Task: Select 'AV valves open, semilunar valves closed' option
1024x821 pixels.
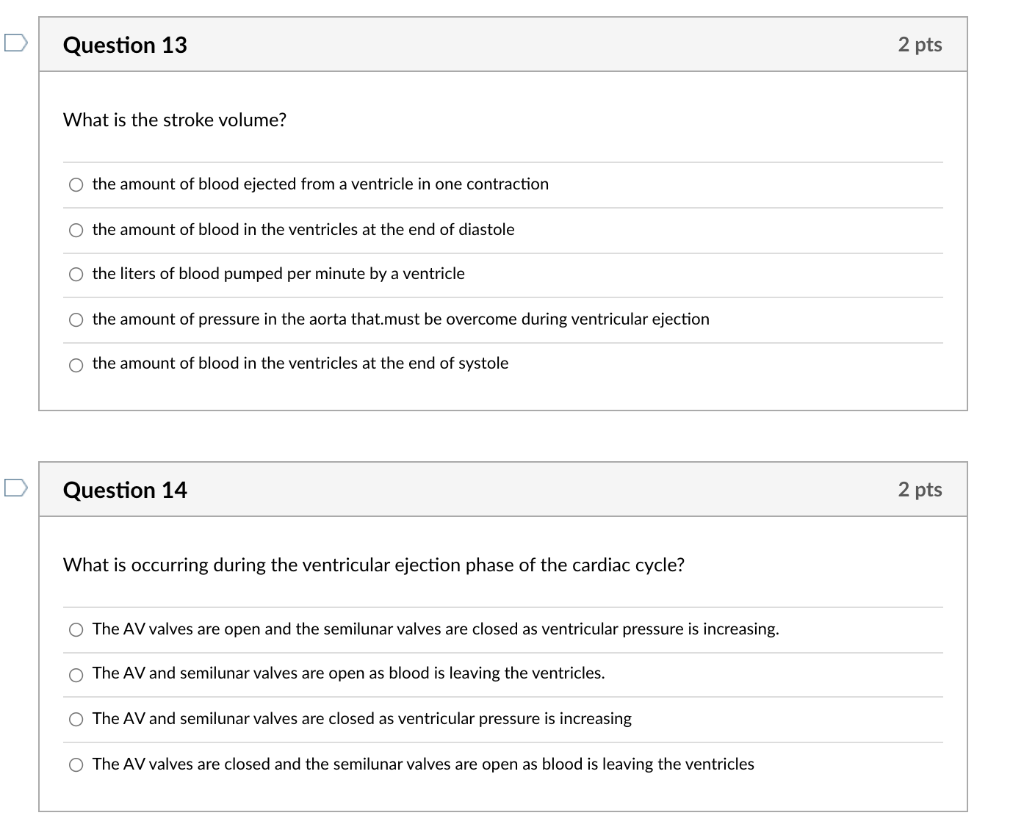Action: pyautogui.click(x=76, y=630)
